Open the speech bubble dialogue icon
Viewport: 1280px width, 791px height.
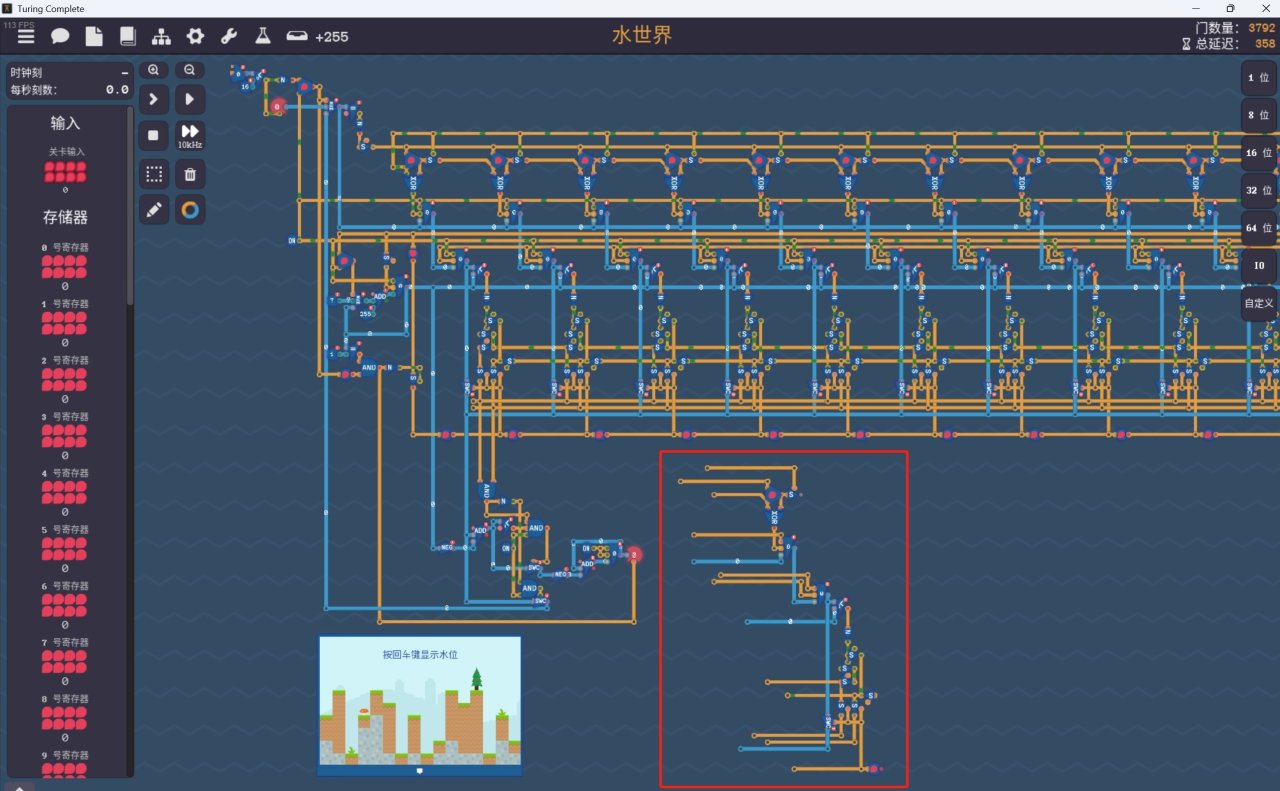tap(60, 36)
